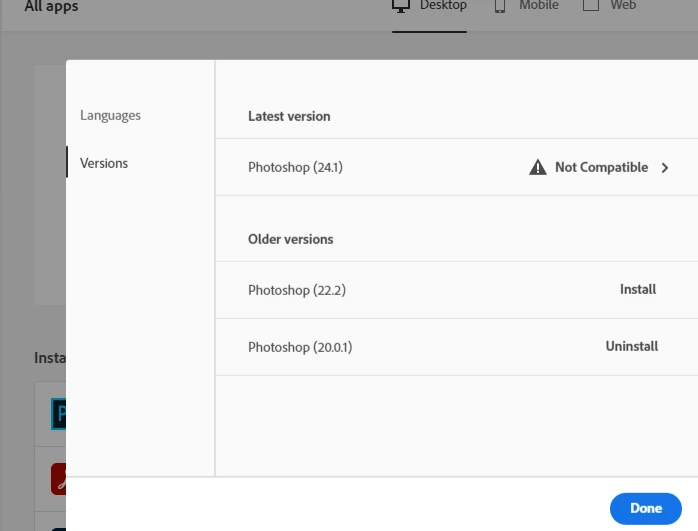Click the Latest version heading

click(289, 116)
